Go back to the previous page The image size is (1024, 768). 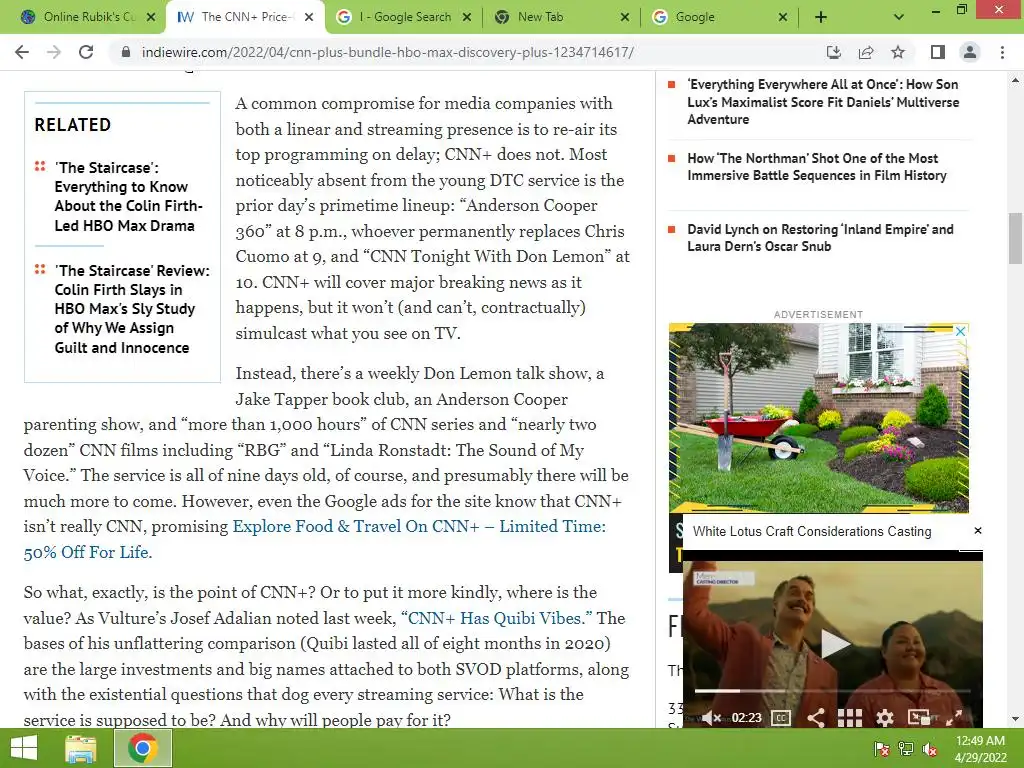pos(22,52)
